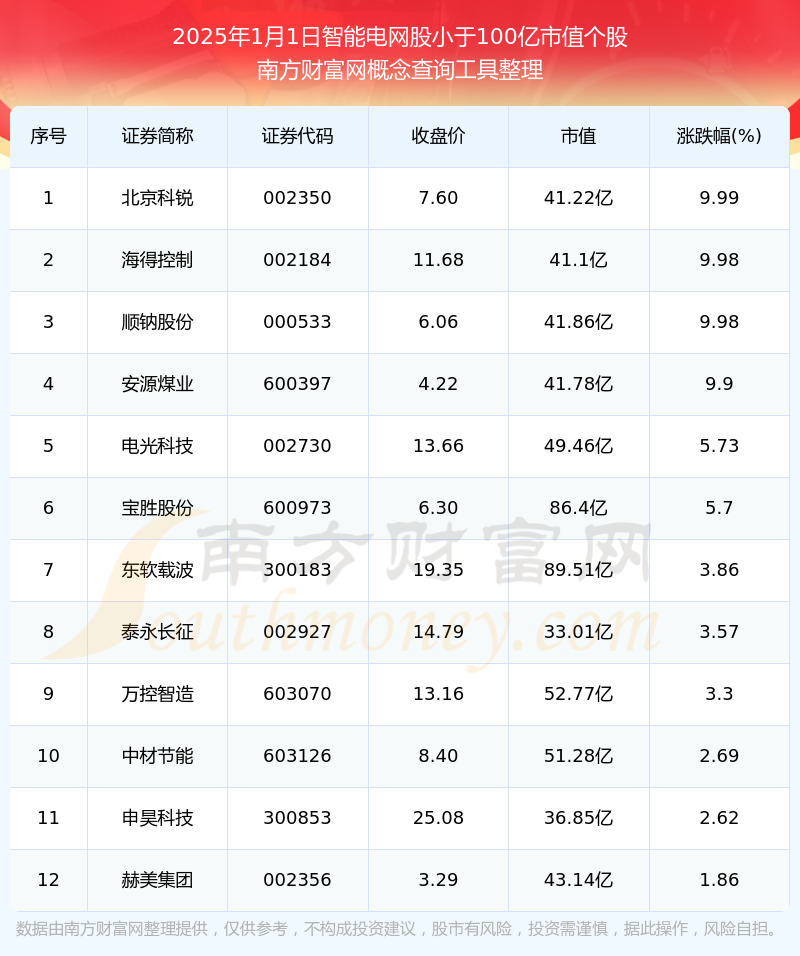Click the closing price 13.66 of 电光科技
This screenshot has height=956, width=800.
point(438,446)
